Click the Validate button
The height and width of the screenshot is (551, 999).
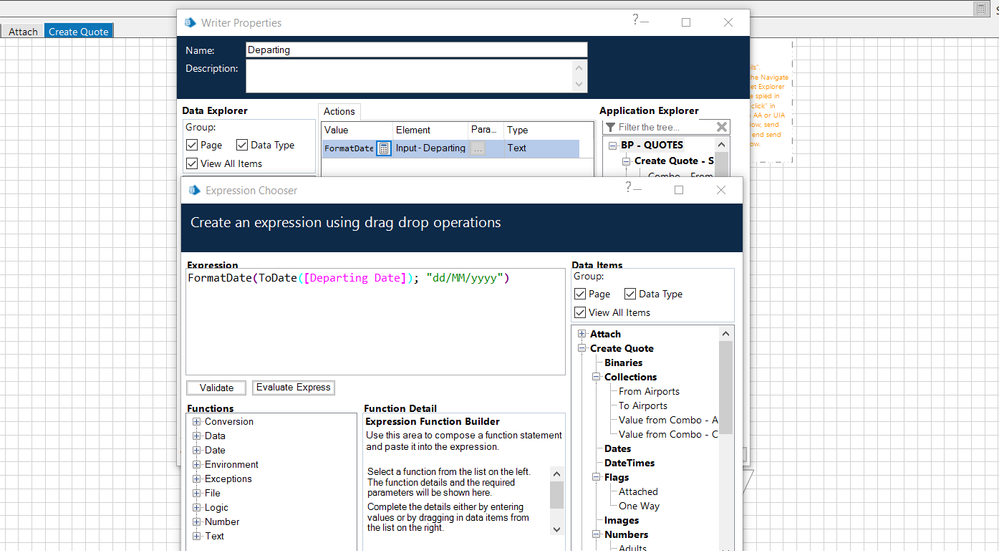pyautogui.click(x=216, y=387)
